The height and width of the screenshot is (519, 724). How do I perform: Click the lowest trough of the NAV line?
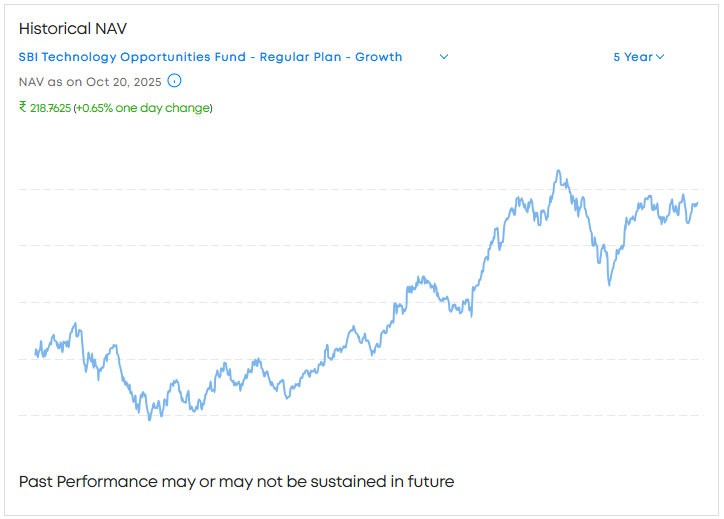click(x=150, y=419)
